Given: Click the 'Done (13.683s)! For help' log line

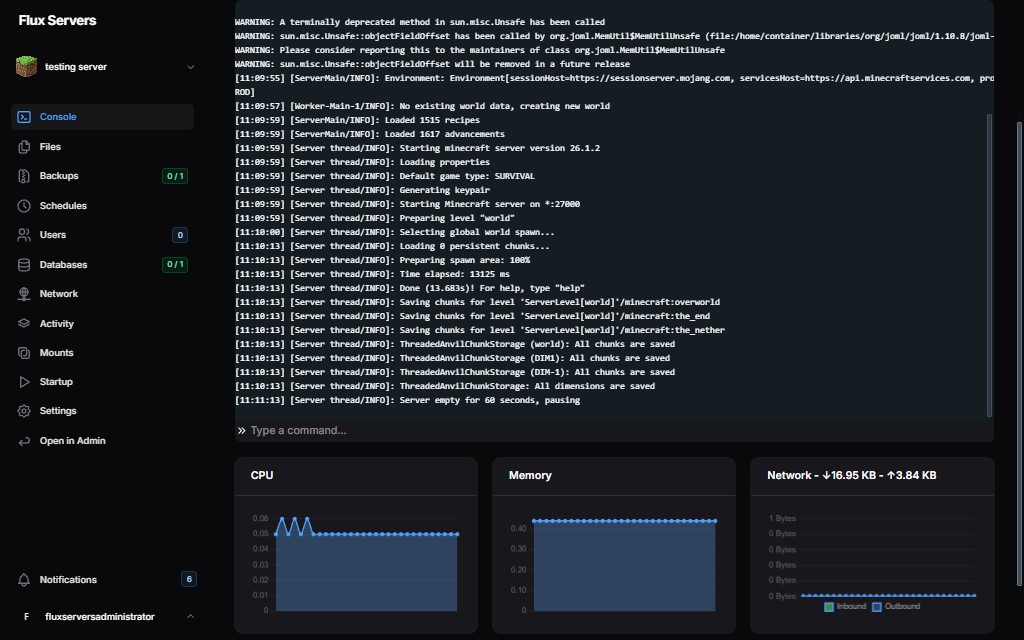Looking at the screenshot, I should [409, 288].
